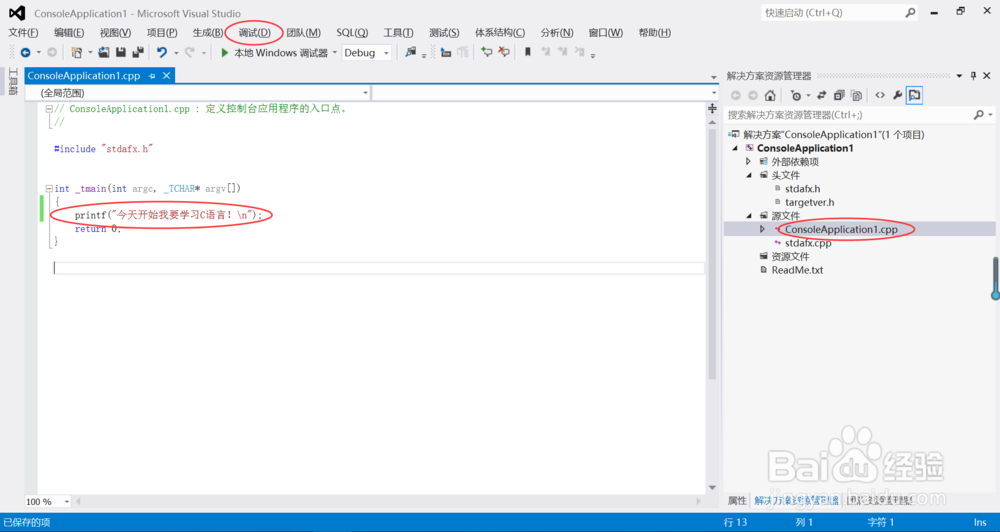
Task: Click the Solution Explorer search magnifier icon
Action: pyautogui.click(x=978, y=115)
